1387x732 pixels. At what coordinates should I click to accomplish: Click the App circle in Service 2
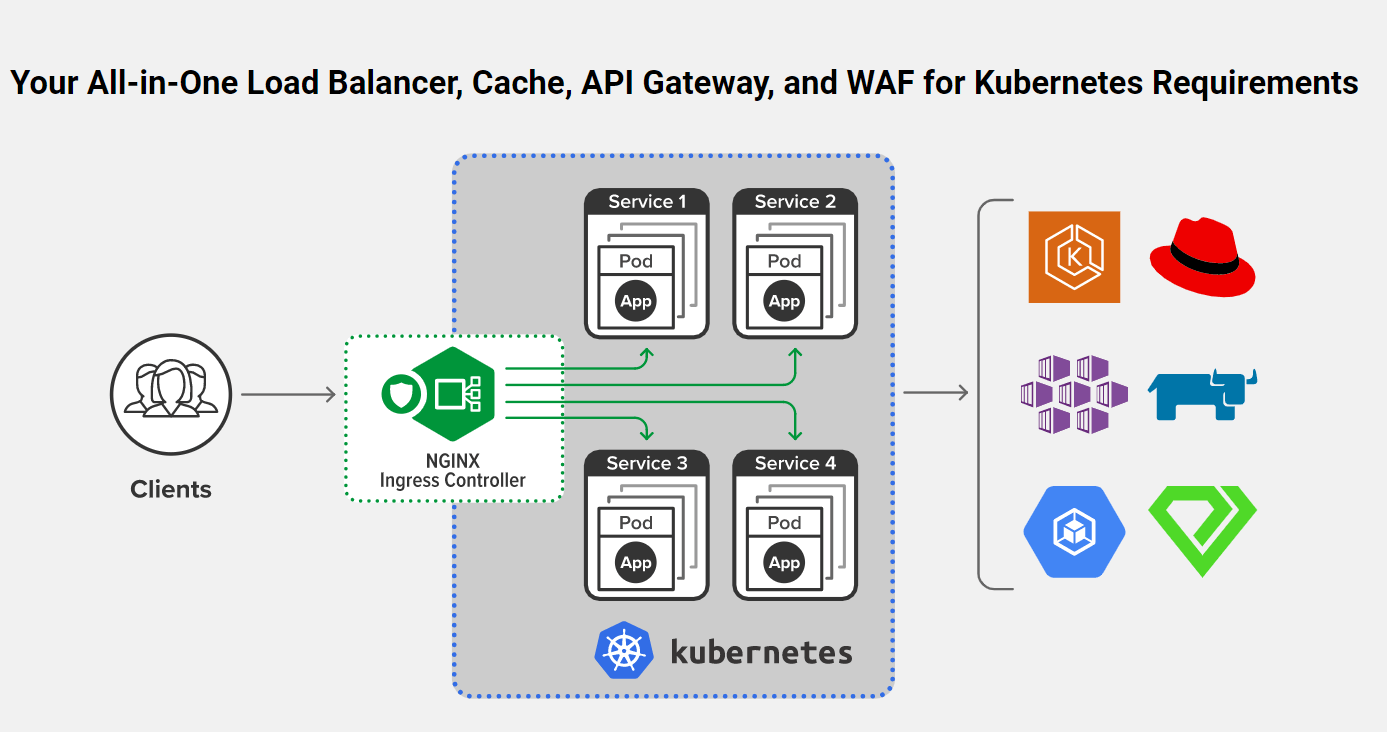pyautogui.click(x=784, y=301)
